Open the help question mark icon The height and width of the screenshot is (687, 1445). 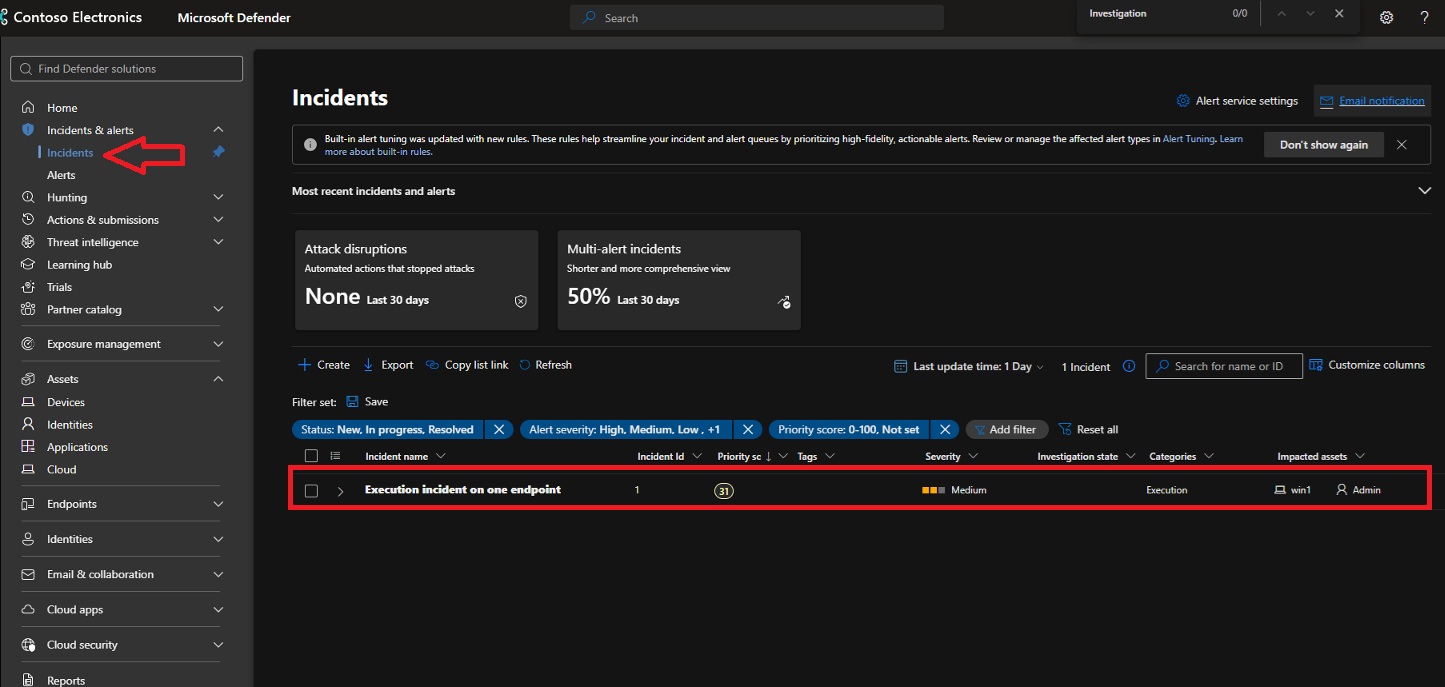tap(1424, 17)
